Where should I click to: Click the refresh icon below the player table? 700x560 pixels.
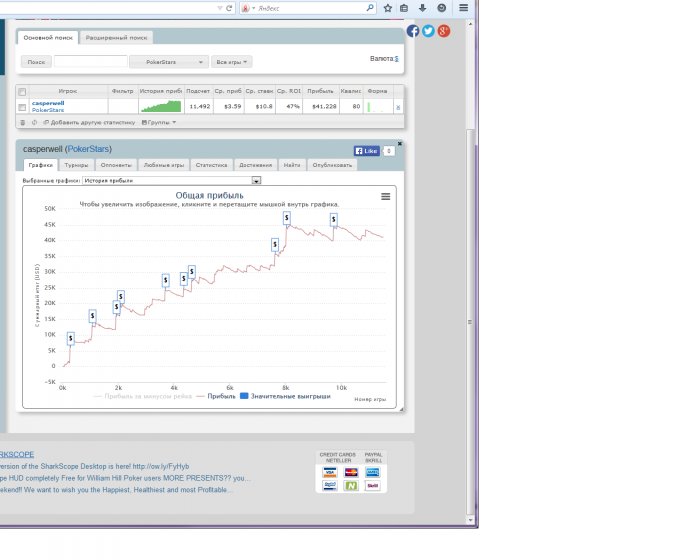click(x=34, y=122)
